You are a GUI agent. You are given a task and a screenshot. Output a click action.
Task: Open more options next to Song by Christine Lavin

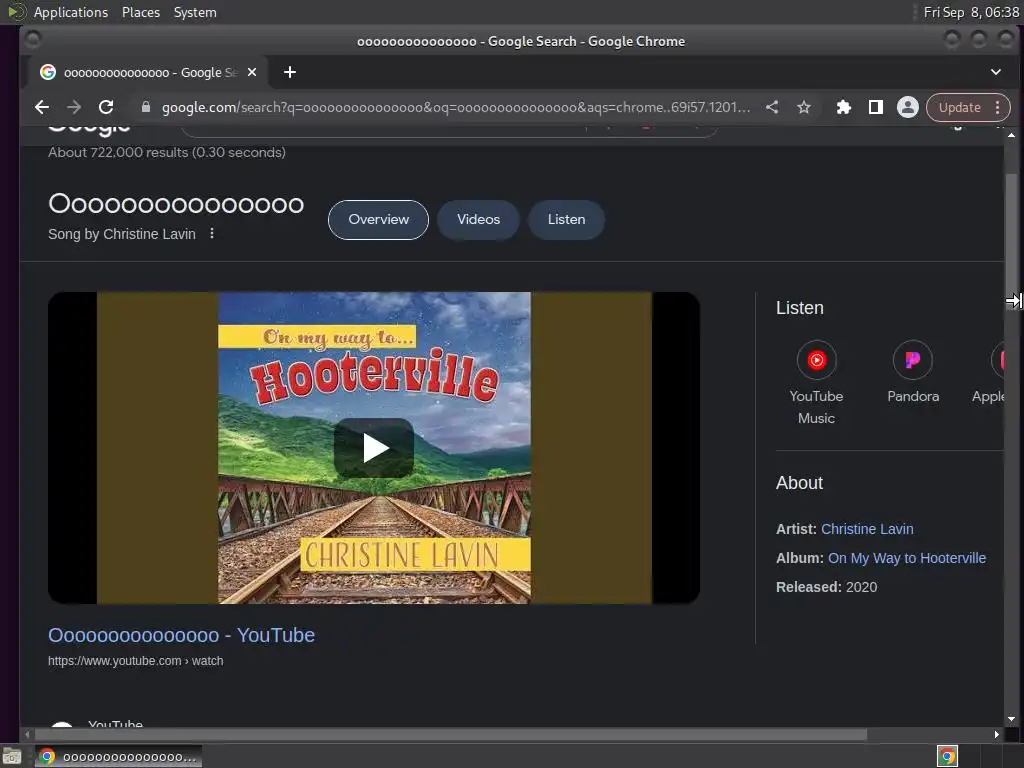click(212, 233)
